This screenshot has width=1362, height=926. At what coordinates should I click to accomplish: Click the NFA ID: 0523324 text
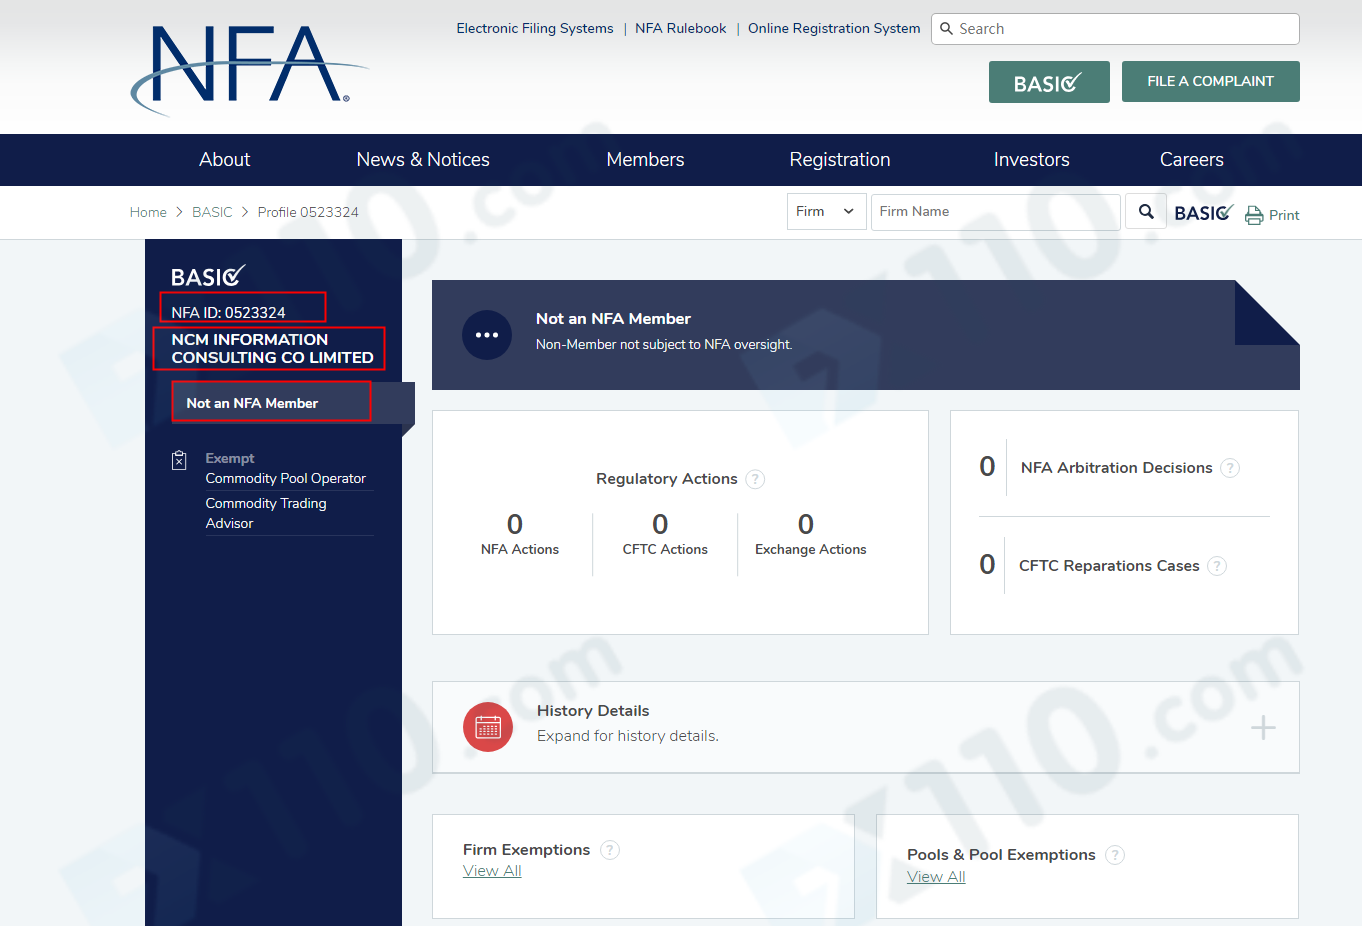click(228, 312)
